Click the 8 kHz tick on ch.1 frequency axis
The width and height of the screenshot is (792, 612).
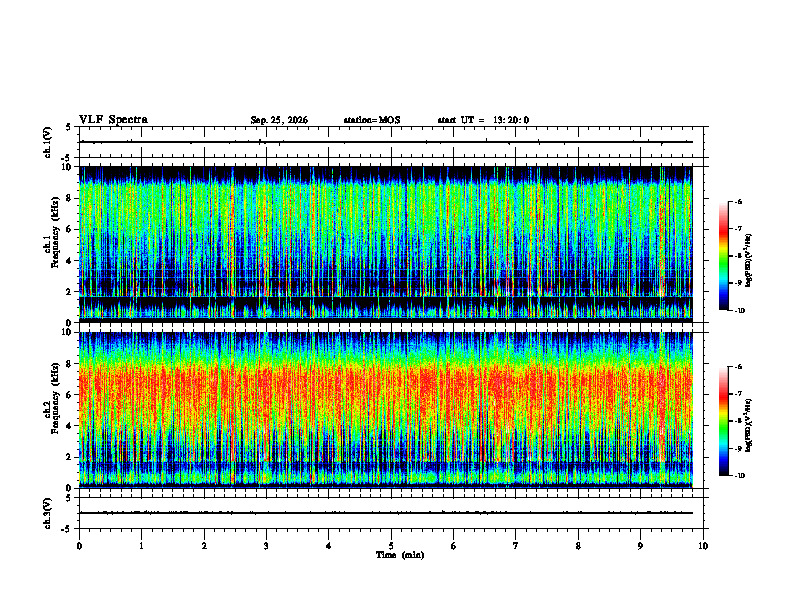coord(70,198)
